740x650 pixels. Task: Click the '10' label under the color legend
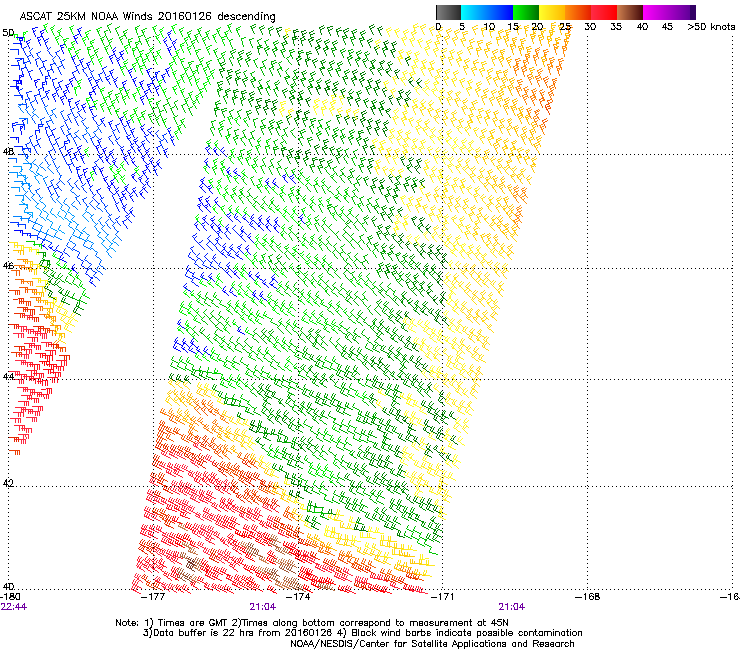(x=489, y=27)
